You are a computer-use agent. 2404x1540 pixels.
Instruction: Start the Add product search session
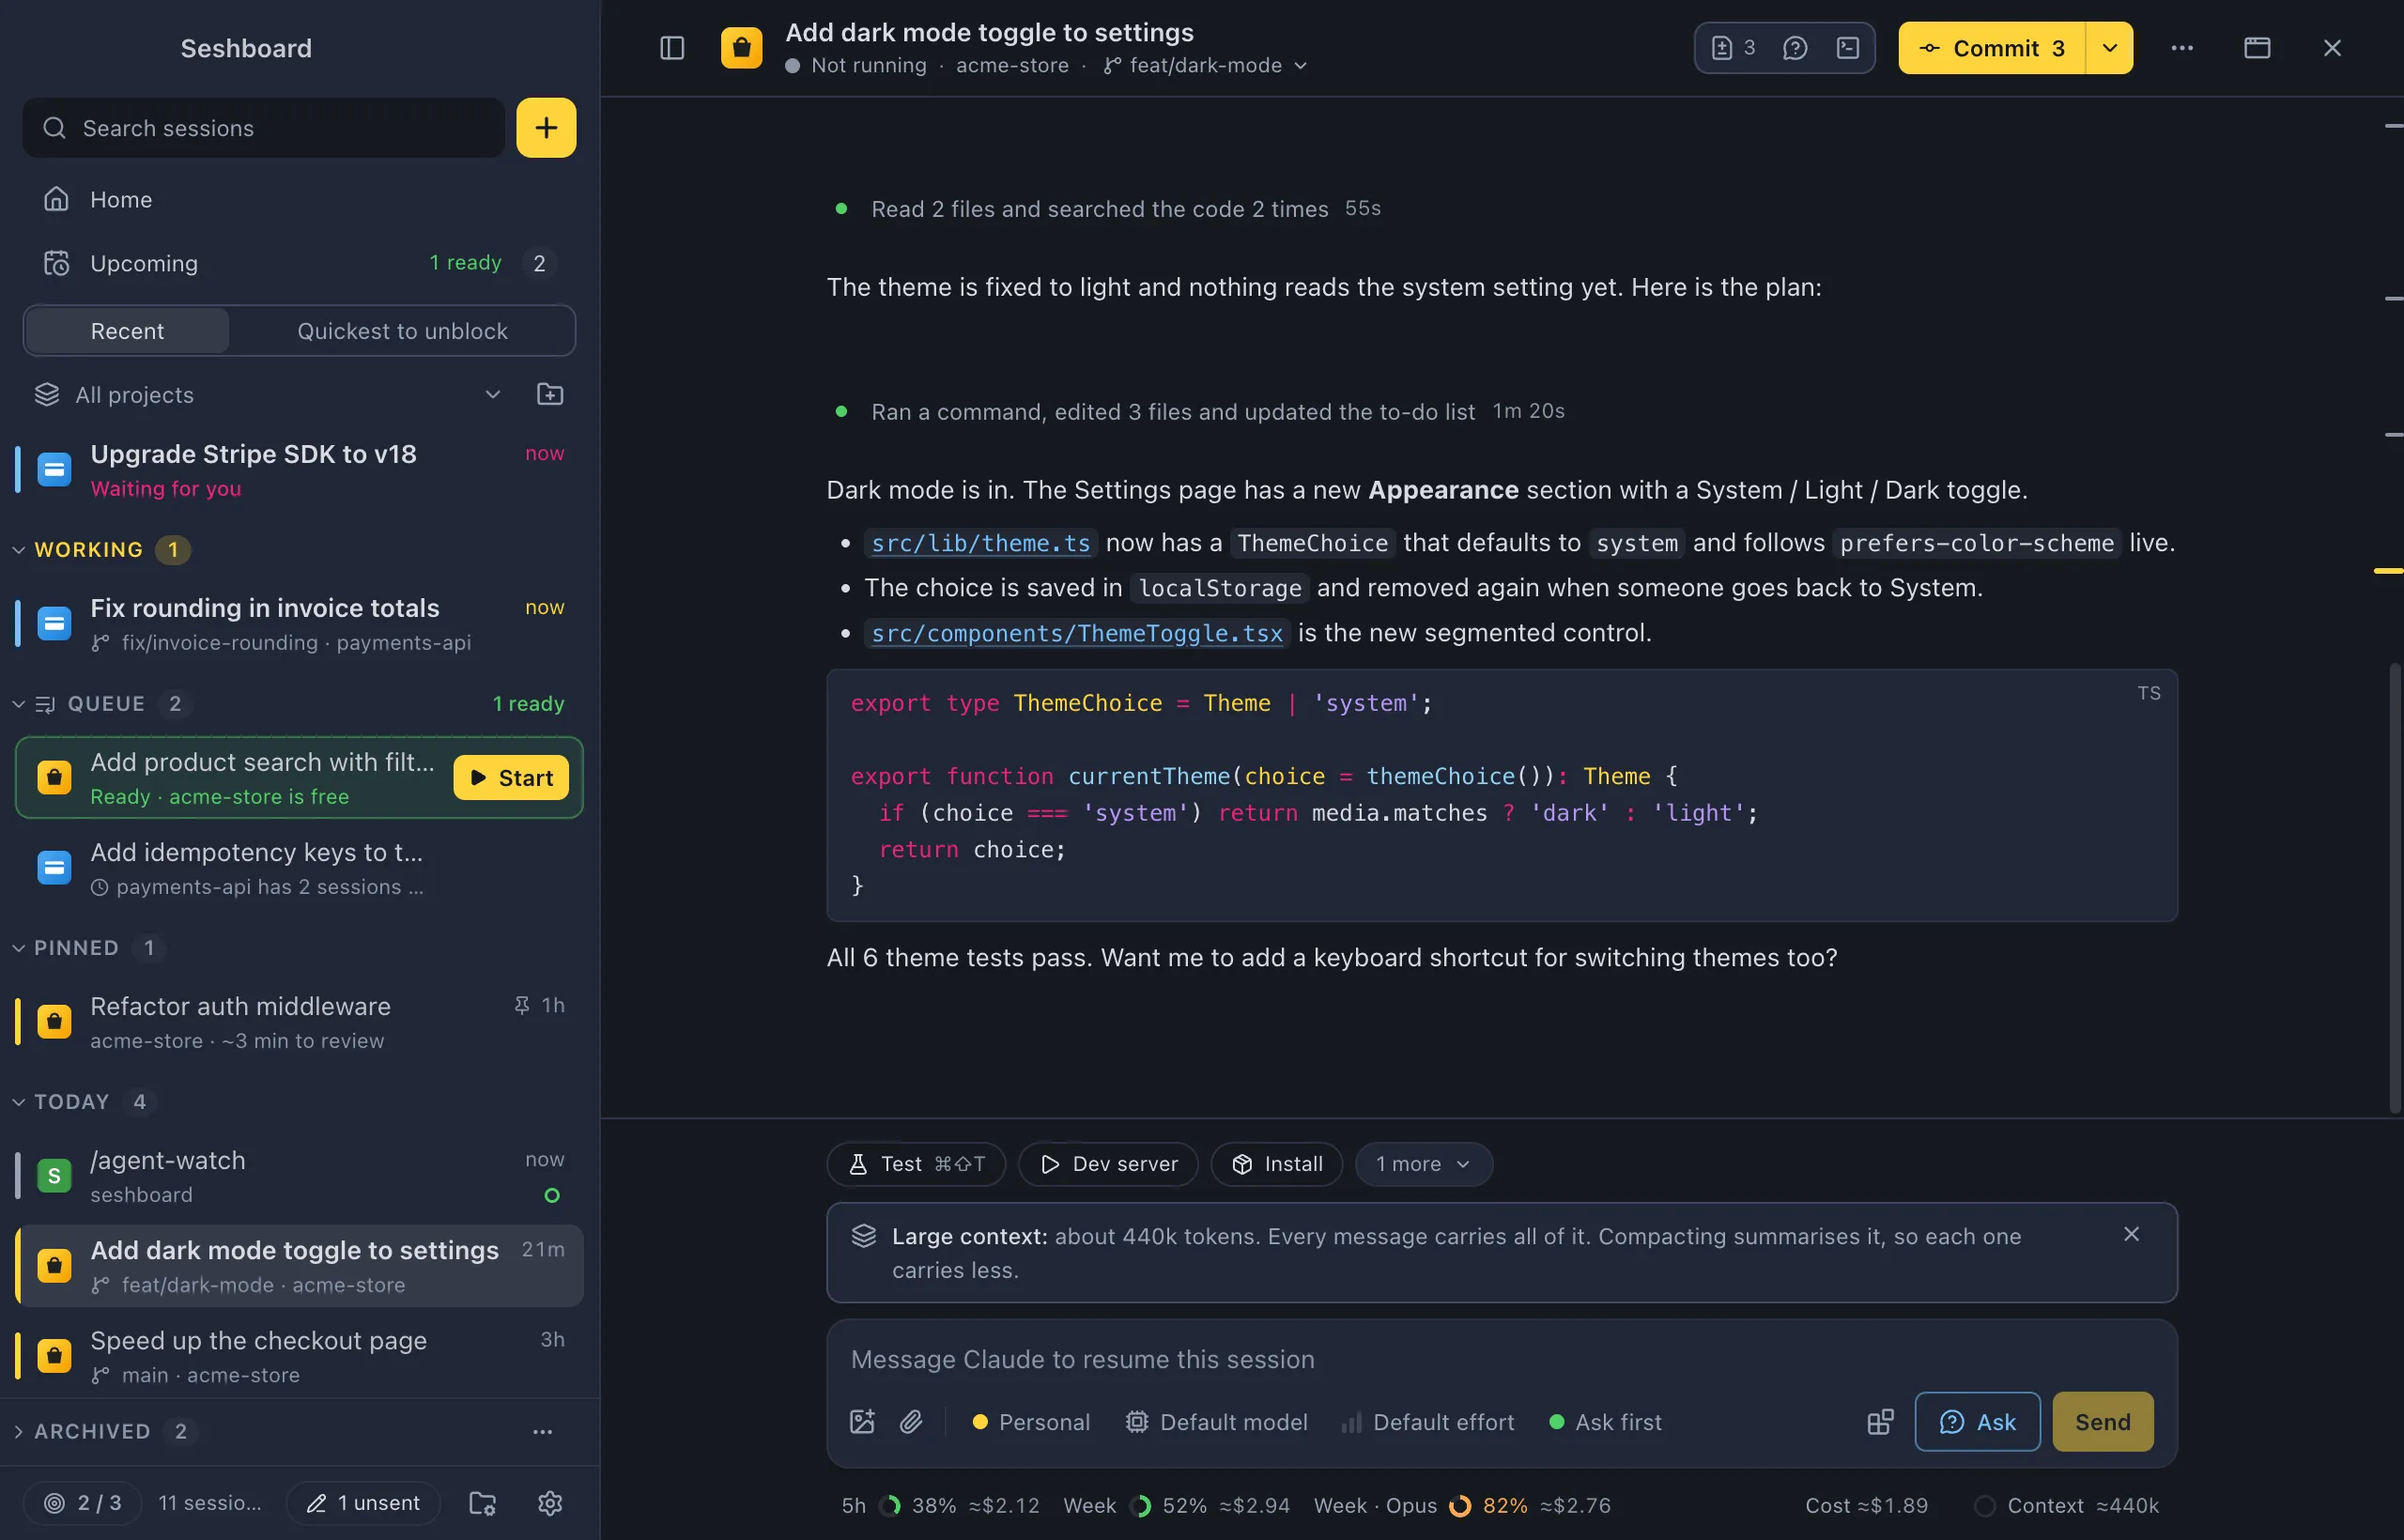(x=511, y=778)
